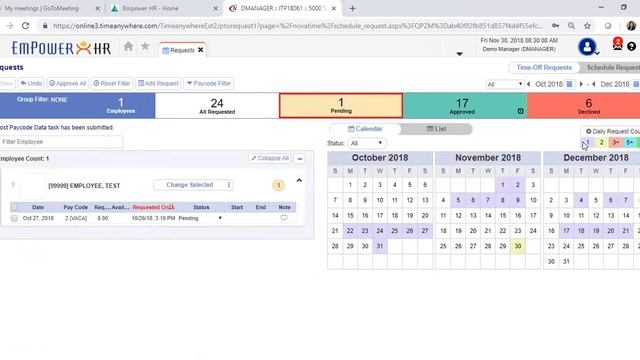Switch to the Schedule Requests toggle

pos(611,68)
